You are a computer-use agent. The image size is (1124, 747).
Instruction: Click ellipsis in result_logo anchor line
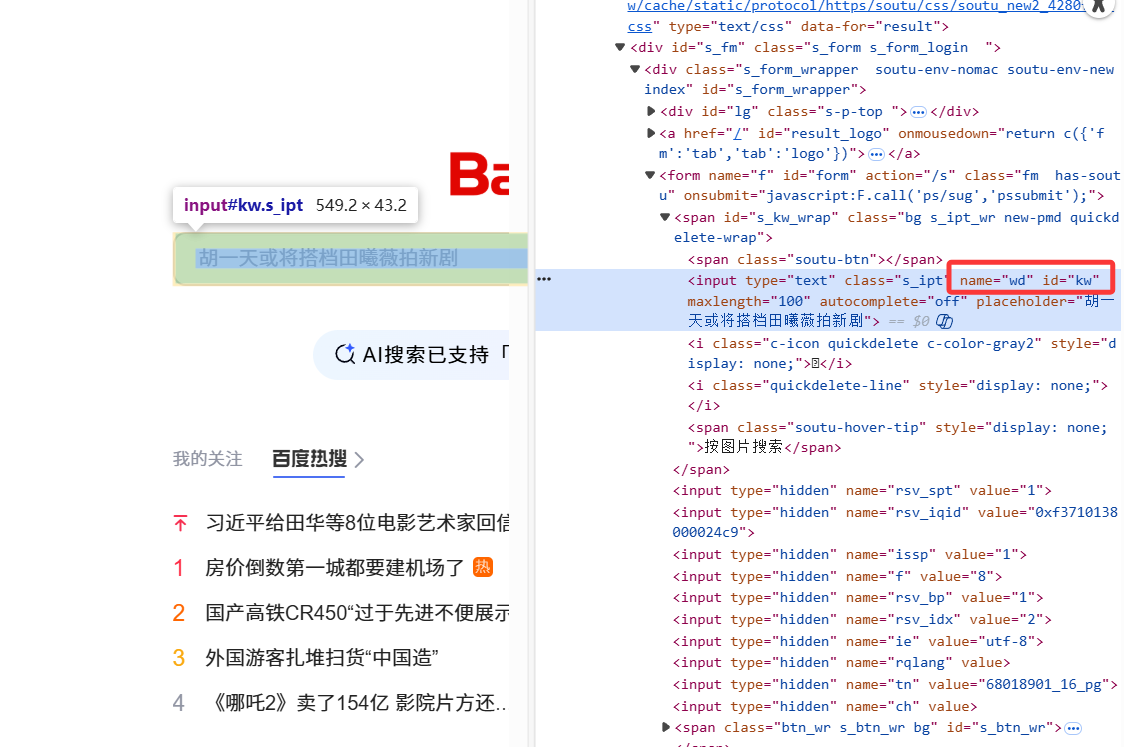pos(876,154)
